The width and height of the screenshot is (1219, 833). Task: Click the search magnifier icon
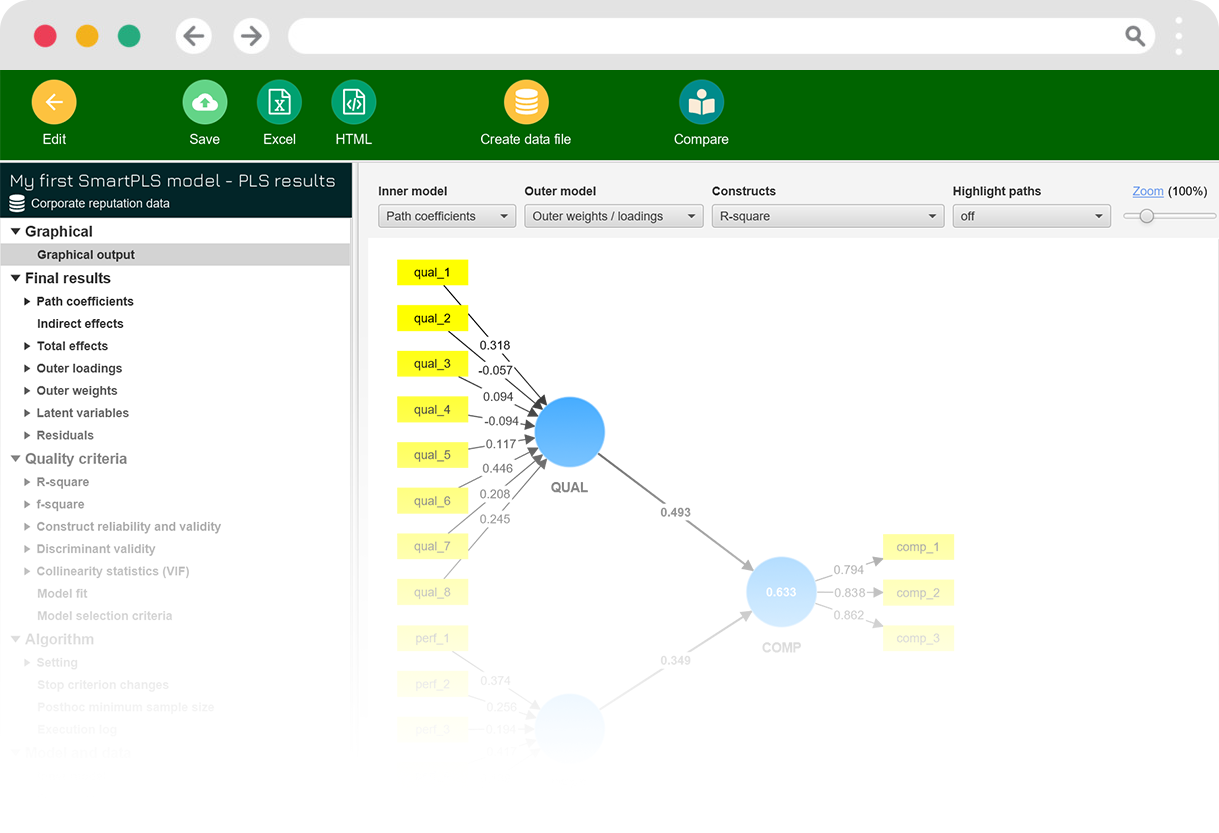coord(1135,37)
